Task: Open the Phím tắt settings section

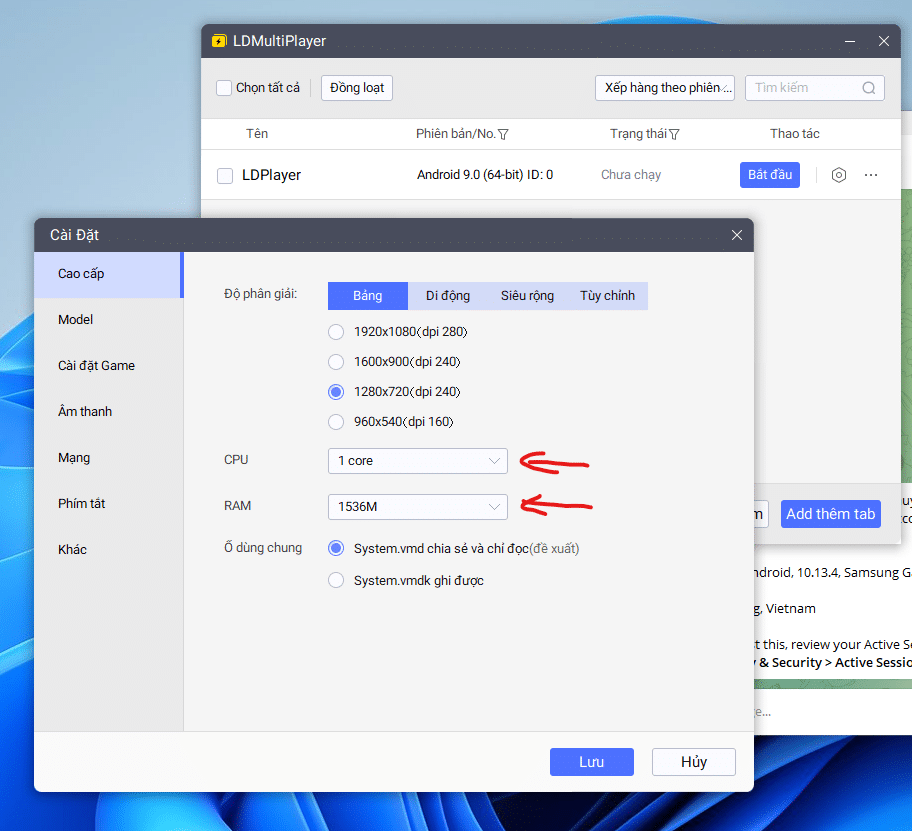Action: click(108, 504)
